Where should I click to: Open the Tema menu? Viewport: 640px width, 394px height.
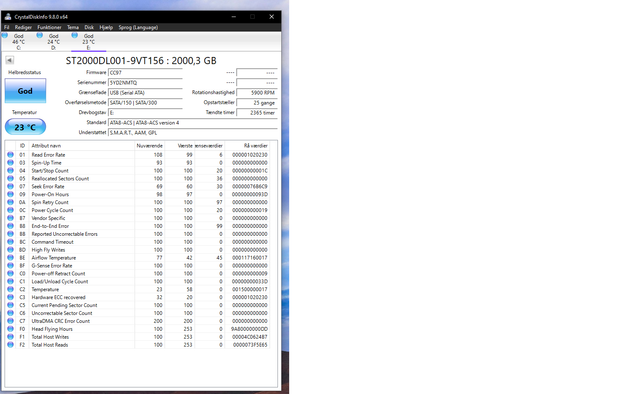tap(73, 27)
